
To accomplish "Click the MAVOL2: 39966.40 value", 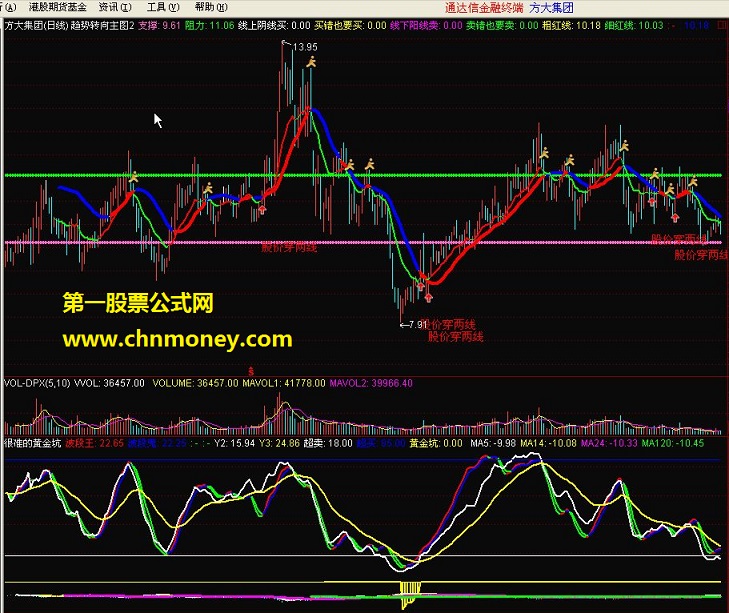I will pyautogui.click(x=371, y=383).
